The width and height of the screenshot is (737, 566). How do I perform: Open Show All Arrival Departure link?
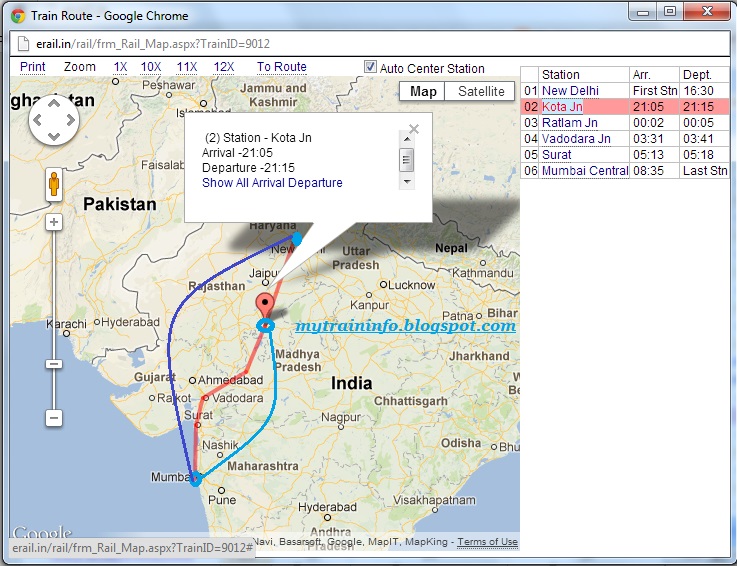click(272, 182)
